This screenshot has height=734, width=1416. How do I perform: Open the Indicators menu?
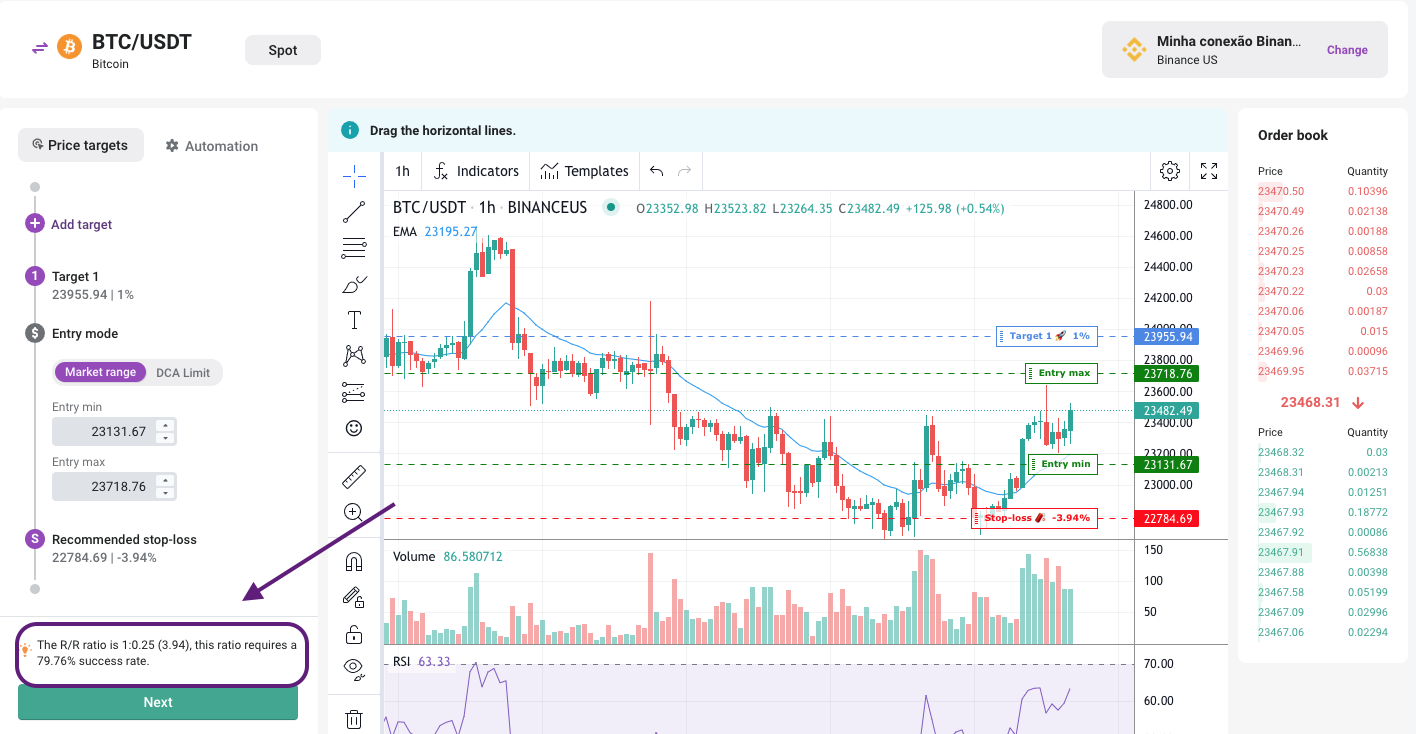pyautogui.click(x=476, y=171)
